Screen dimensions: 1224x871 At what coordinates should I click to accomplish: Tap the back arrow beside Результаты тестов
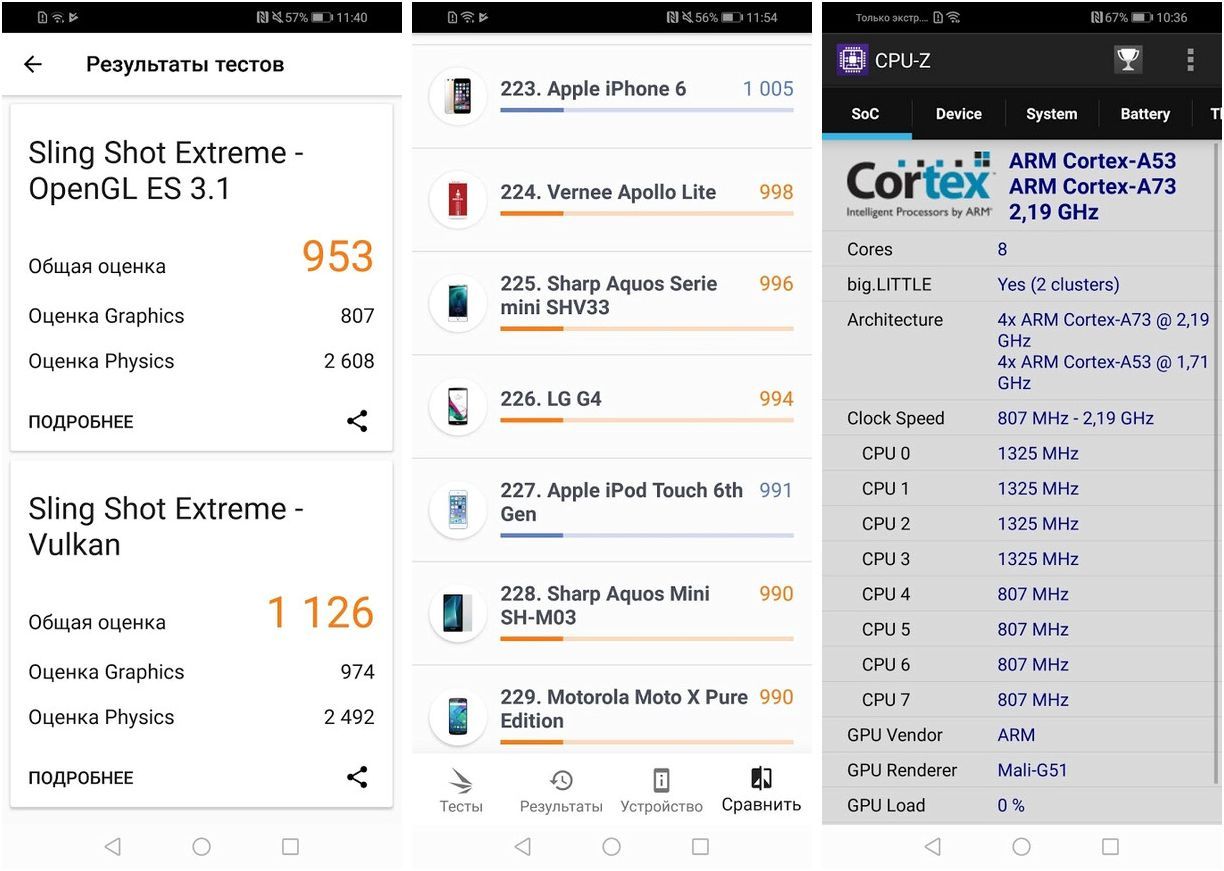33,65
